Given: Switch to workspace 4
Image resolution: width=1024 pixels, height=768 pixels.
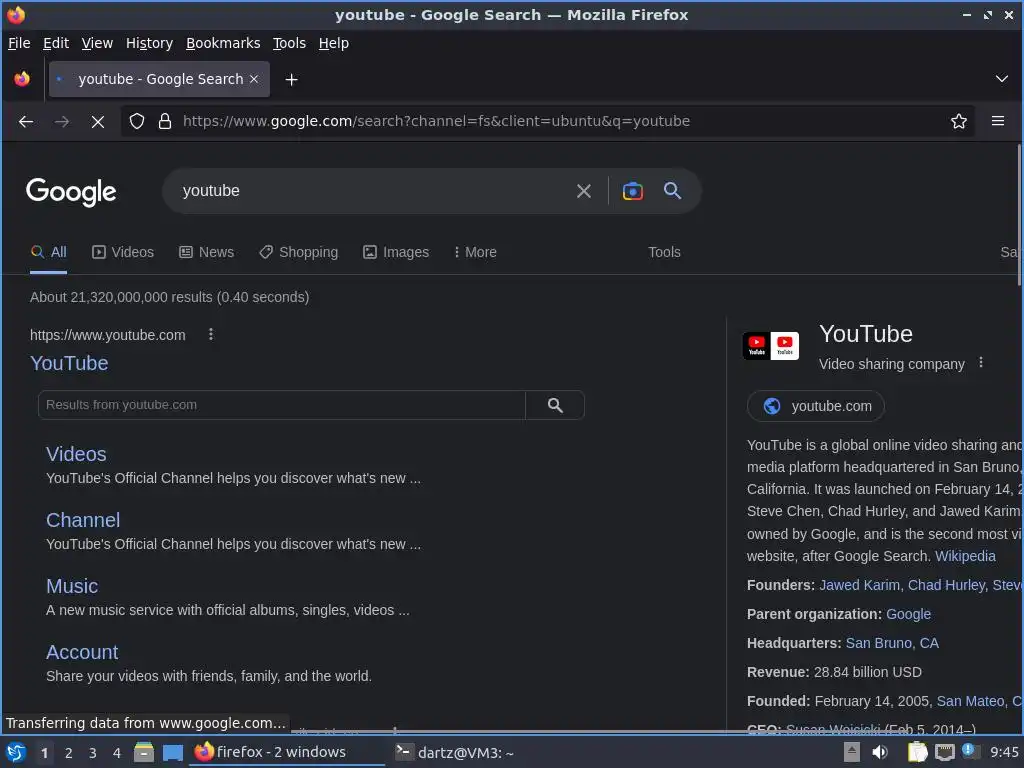Looking at the screenshot, I should [x=117, y=753].
